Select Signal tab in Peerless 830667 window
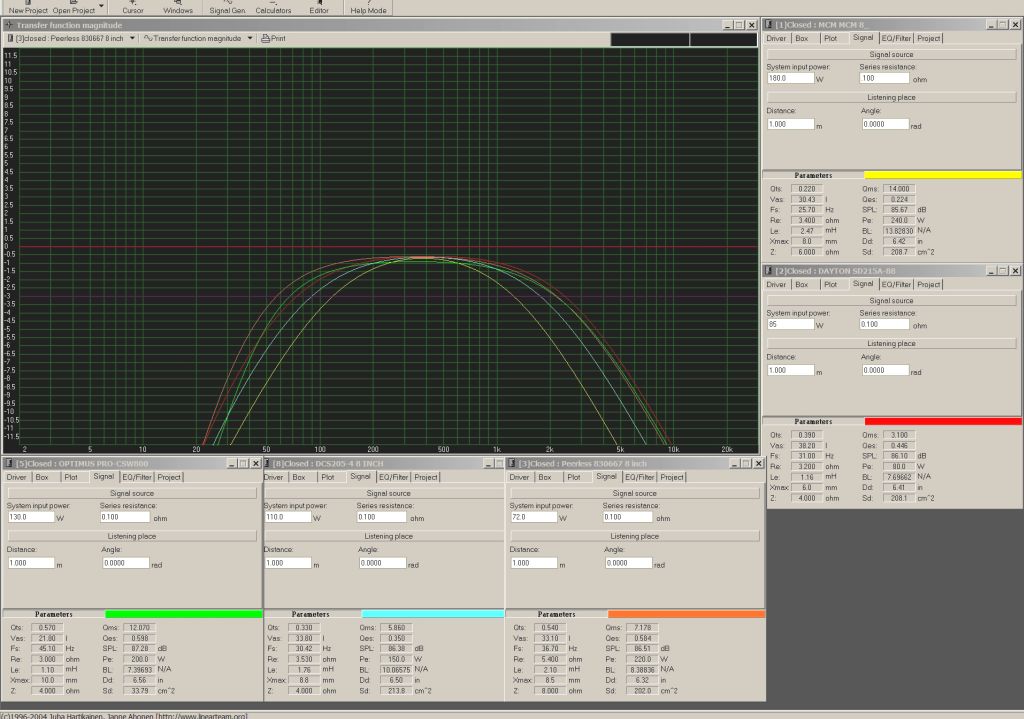This screenshot has height=719, width=1024. (x=606, y=477)
